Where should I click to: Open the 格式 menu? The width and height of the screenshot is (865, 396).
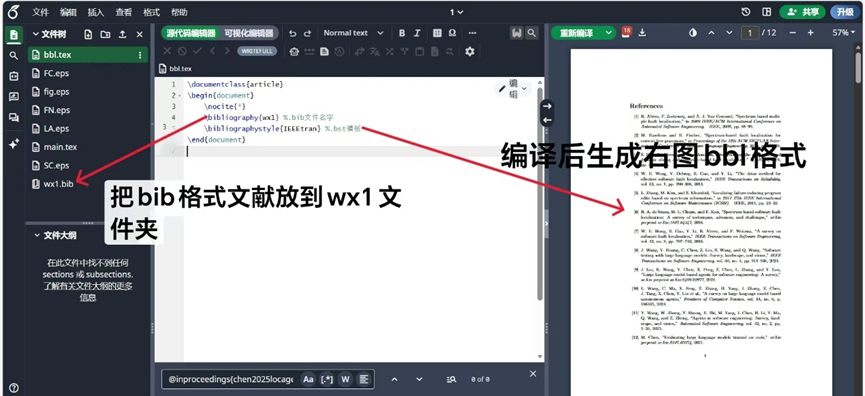tap(151, 12)
